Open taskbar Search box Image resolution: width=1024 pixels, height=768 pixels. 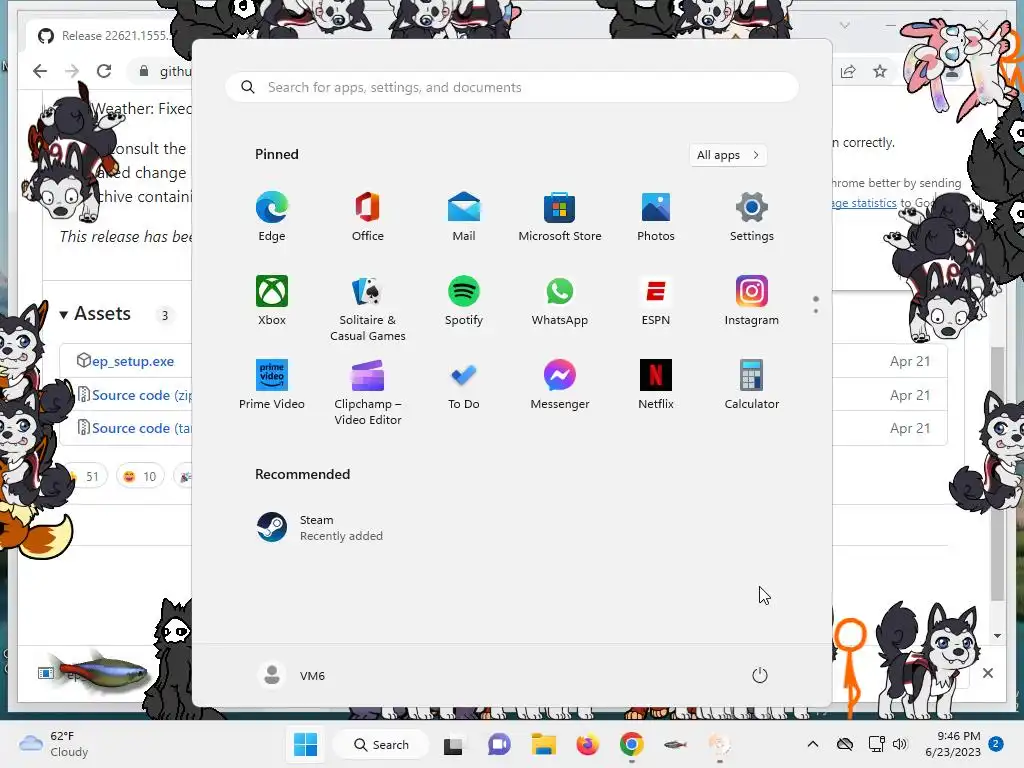click(x=381, y=744)
